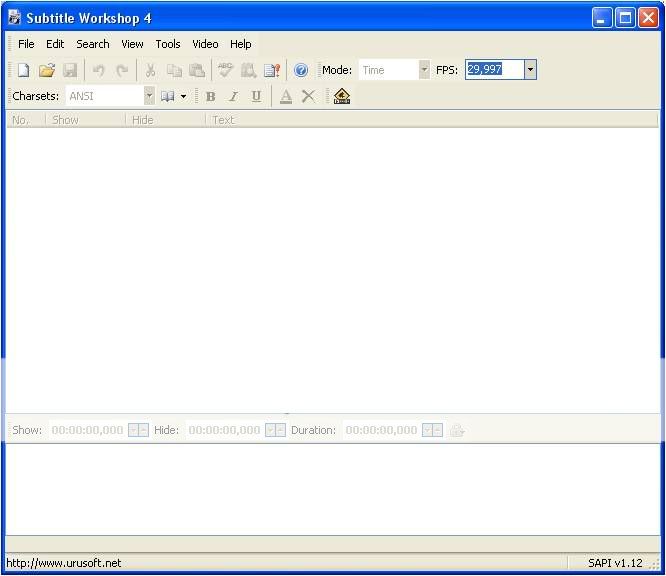The height and width of the screenshot is (576, 666).
Task: Expand the FPS dropdown arrow
Action: [x=530, y=70]
